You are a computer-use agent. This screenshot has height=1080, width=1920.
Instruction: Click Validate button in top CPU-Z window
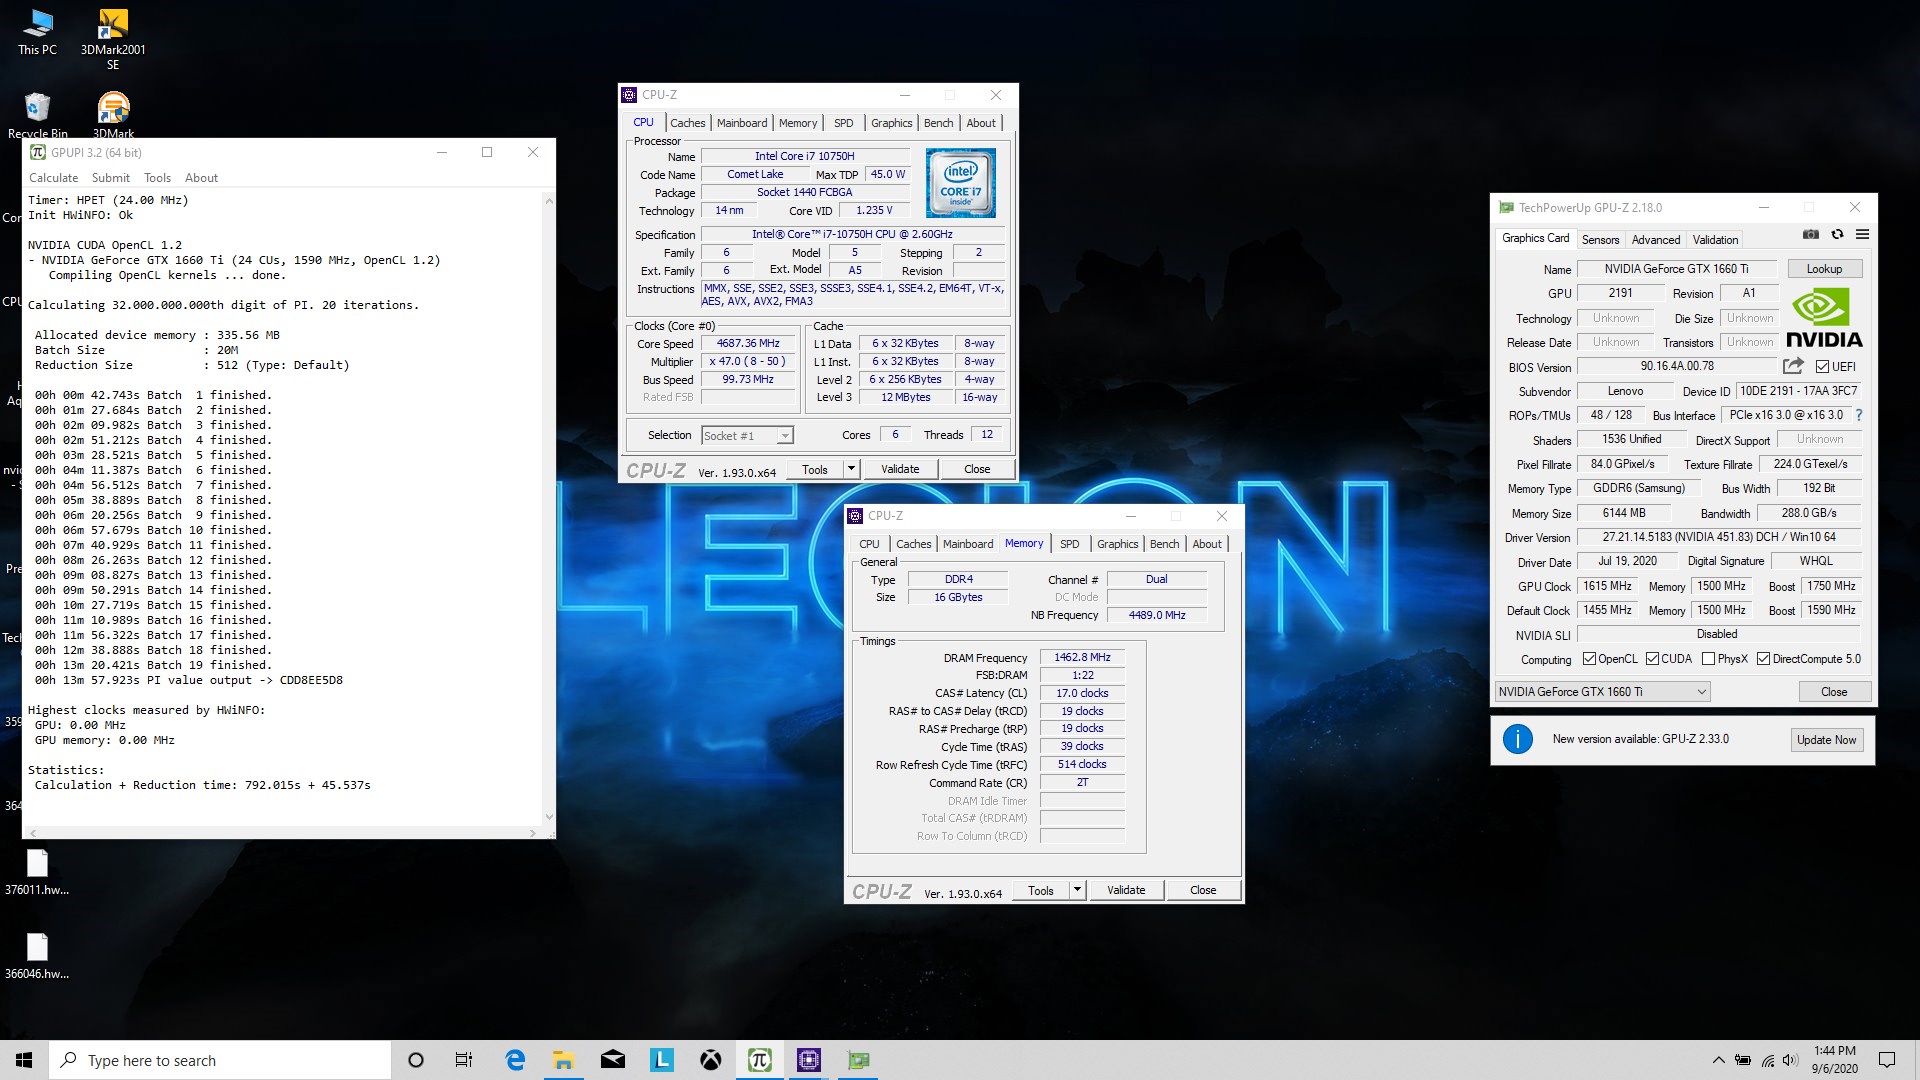click(x=900, y=469)
